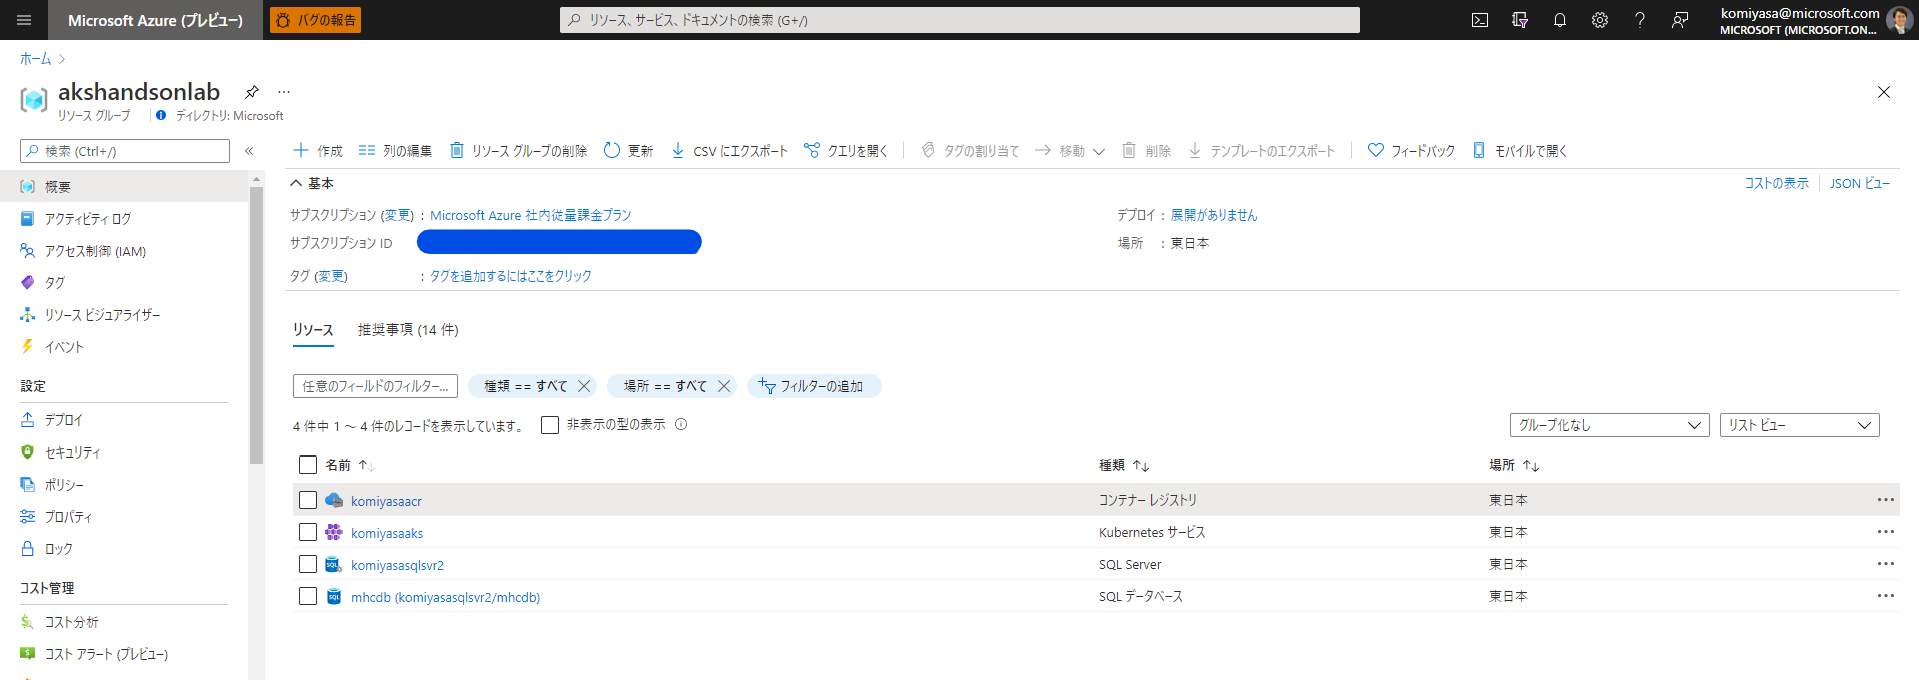Screen dimensions: 1919x680
Task: Open portal settings gear icon
Action: pos(1600,20)
